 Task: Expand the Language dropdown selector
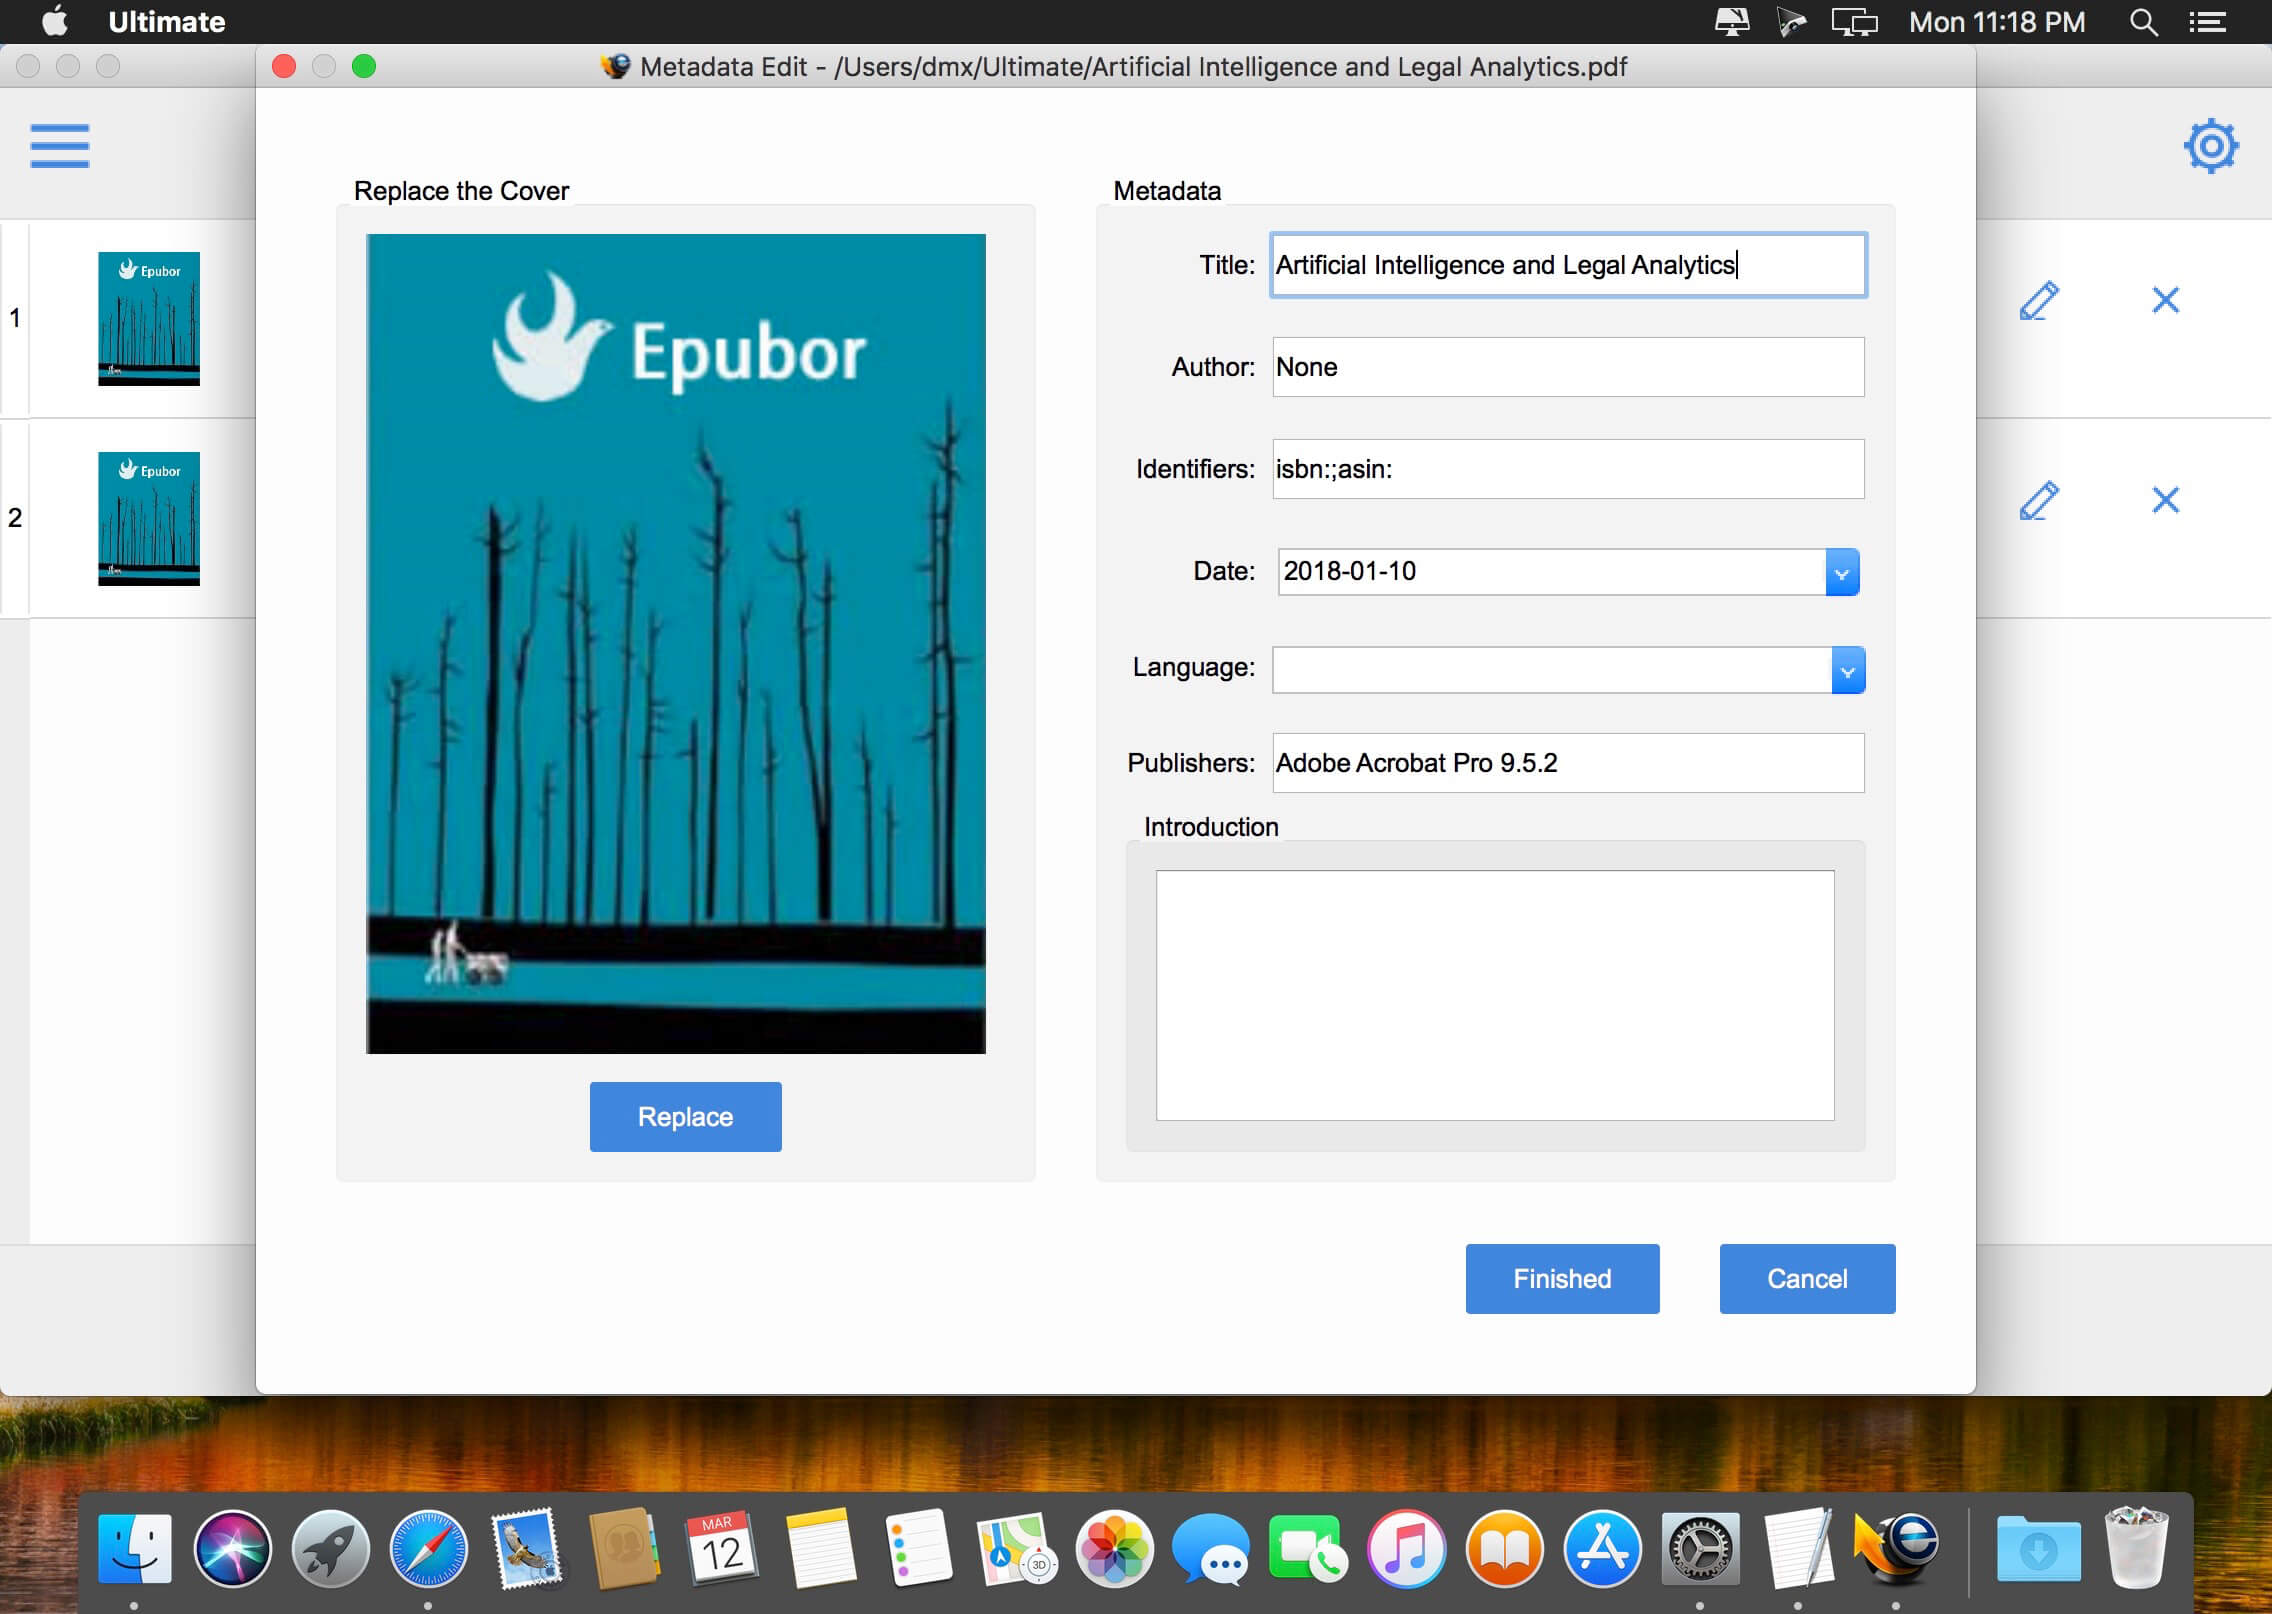tap(1846, 669)
